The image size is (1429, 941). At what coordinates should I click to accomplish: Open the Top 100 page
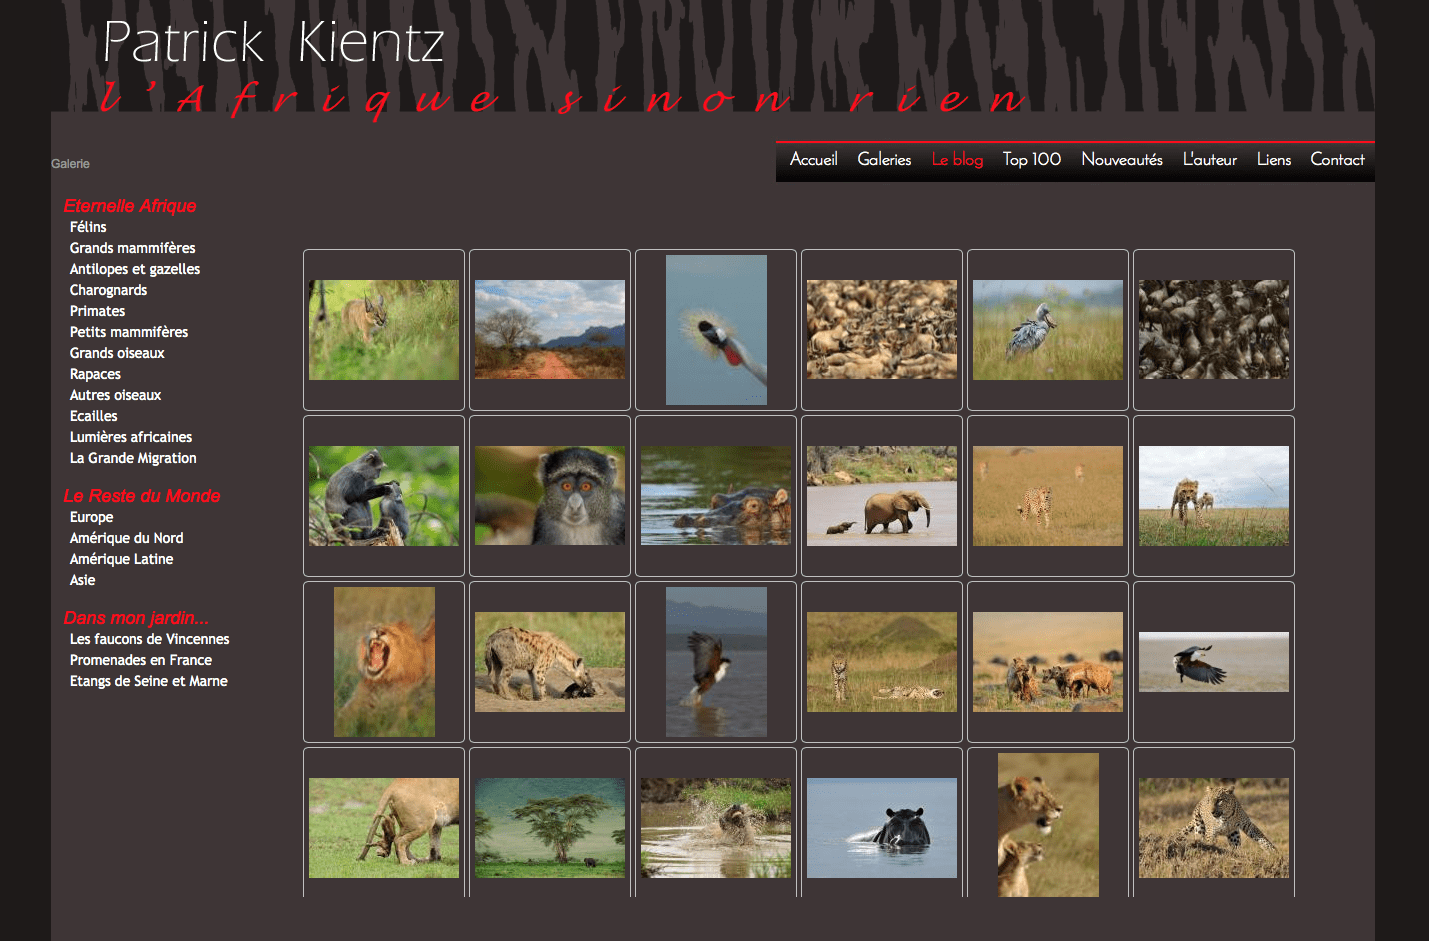1031,160
